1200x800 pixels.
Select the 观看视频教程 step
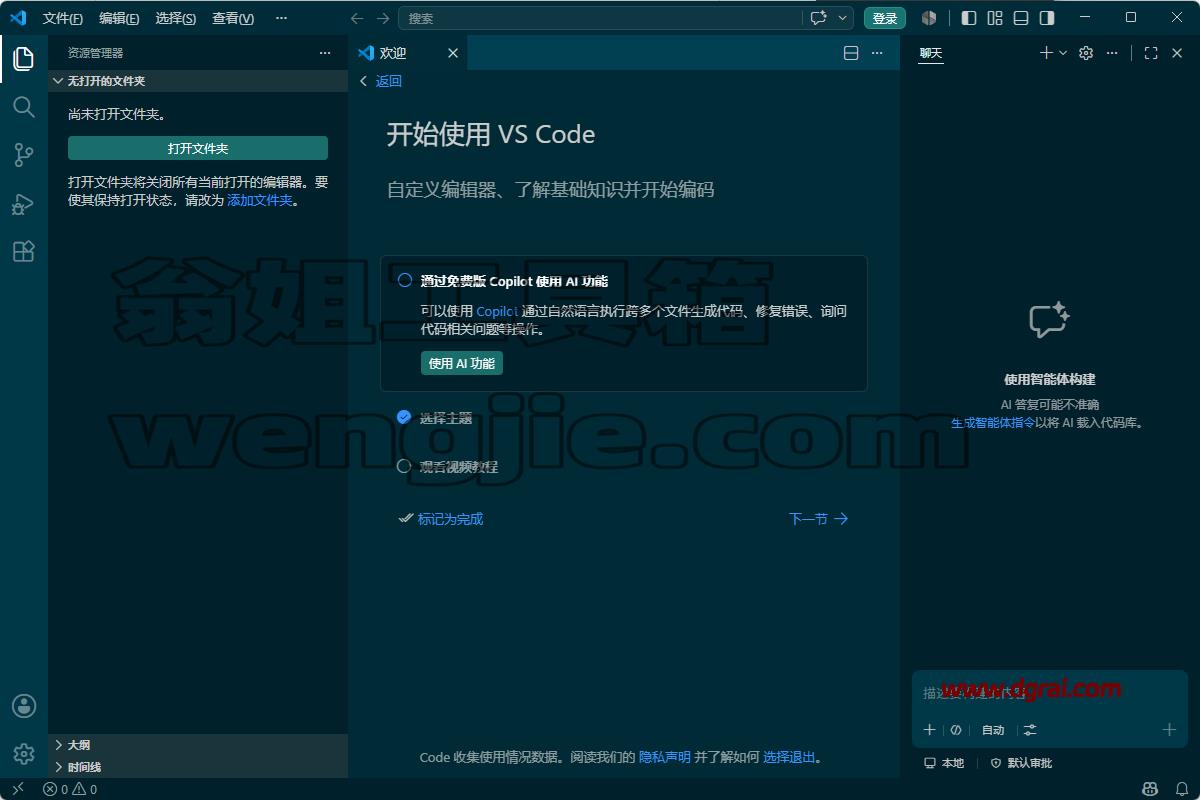(447, 466)
